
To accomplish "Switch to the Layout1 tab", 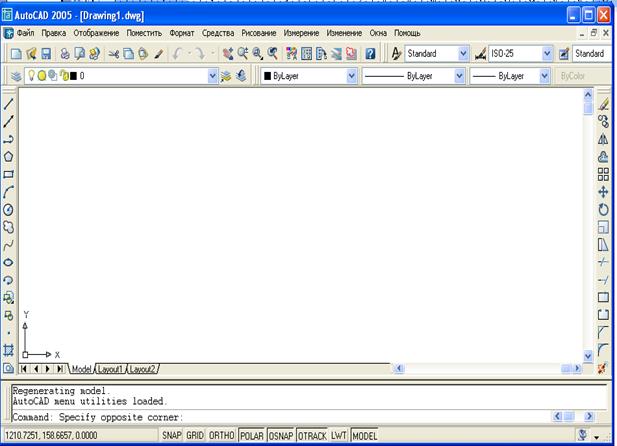I will point(110,369).
